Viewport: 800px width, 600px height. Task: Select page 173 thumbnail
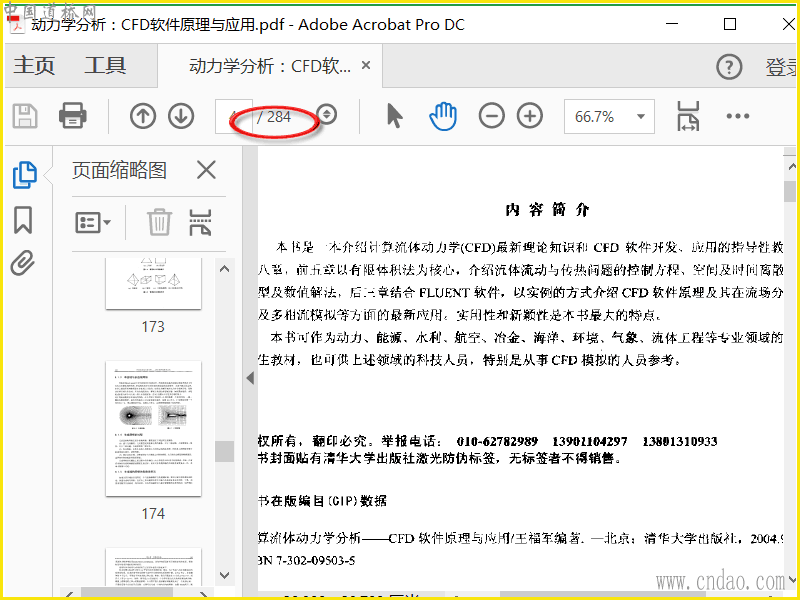point(153,283)
